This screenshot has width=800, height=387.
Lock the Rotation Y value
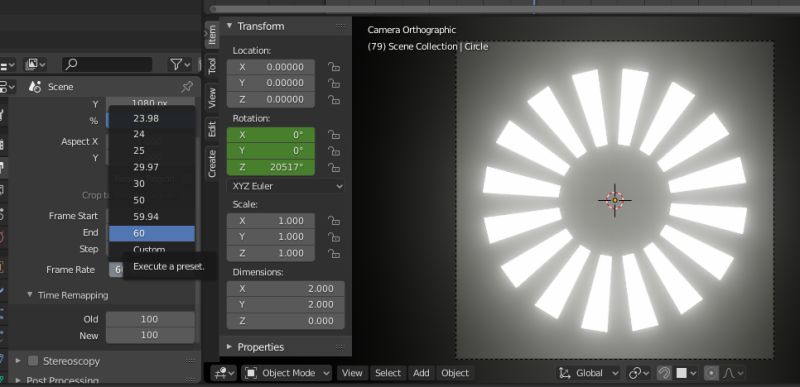334,151
